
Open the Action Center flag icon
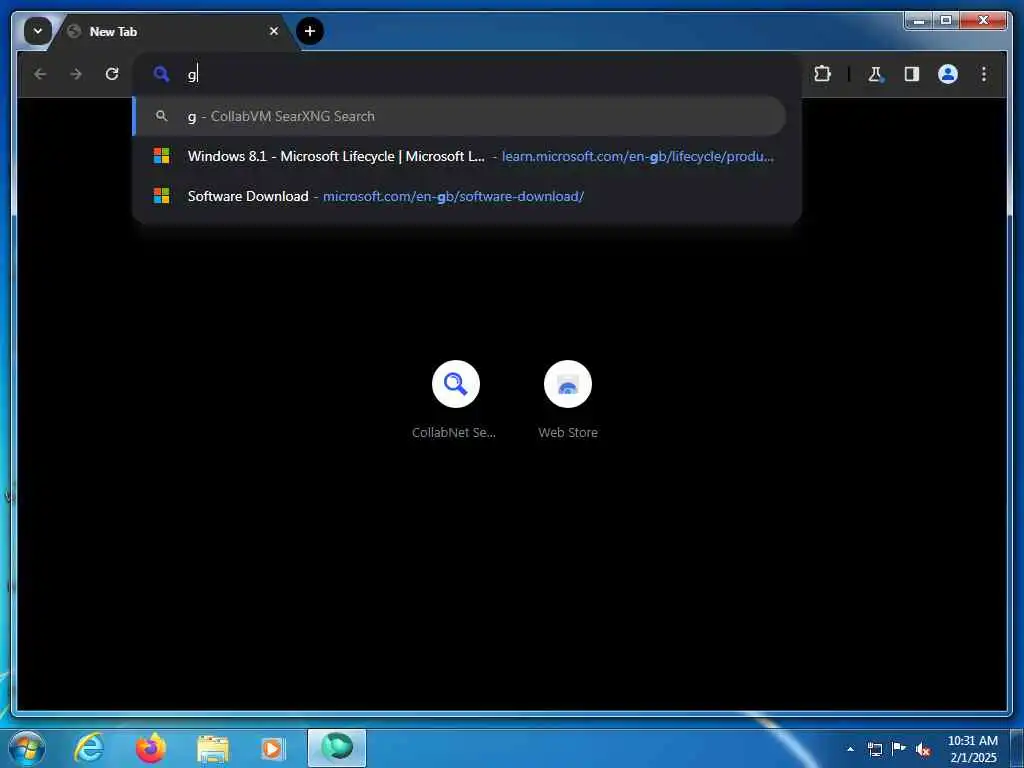tap(899, 749)
